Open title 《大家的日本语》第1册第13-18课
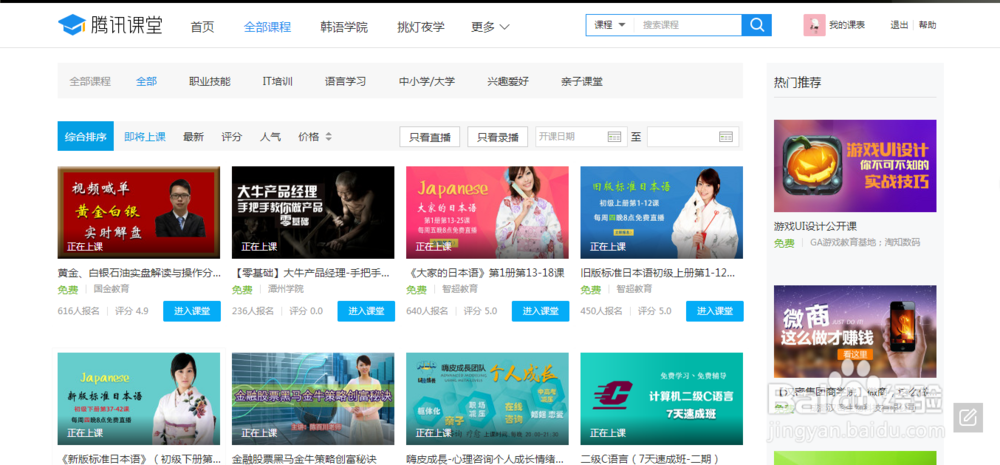This screenshot has width=1000, height=465. point(485,273)
